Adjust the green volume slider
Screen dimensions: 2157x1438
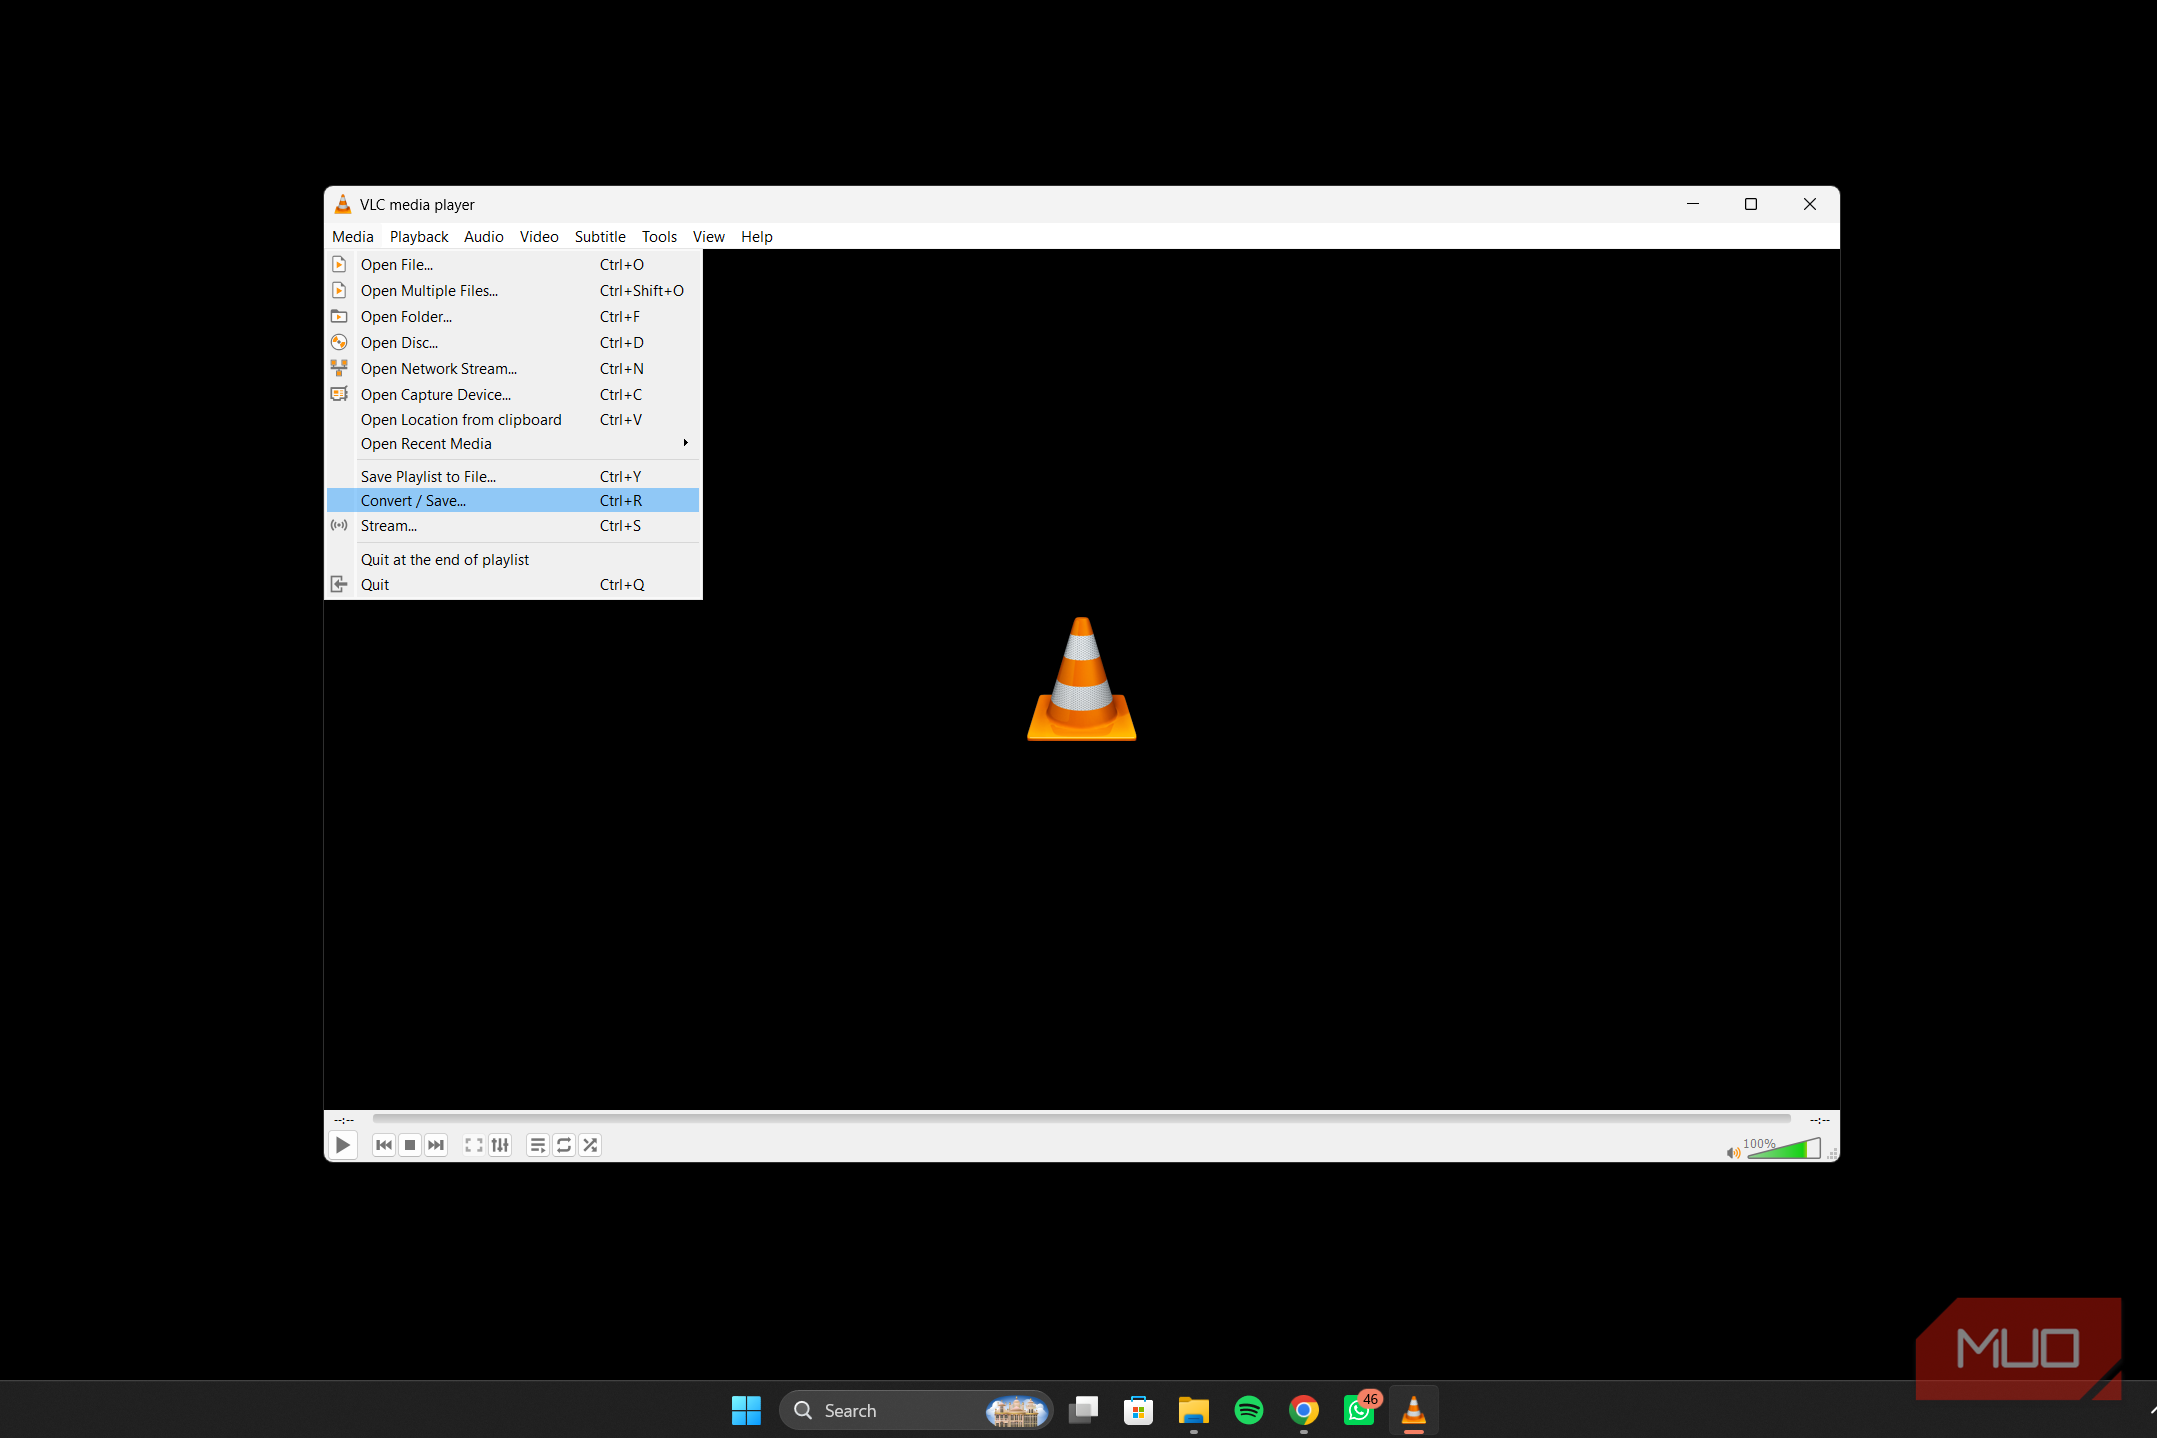coord(1783,1149)
